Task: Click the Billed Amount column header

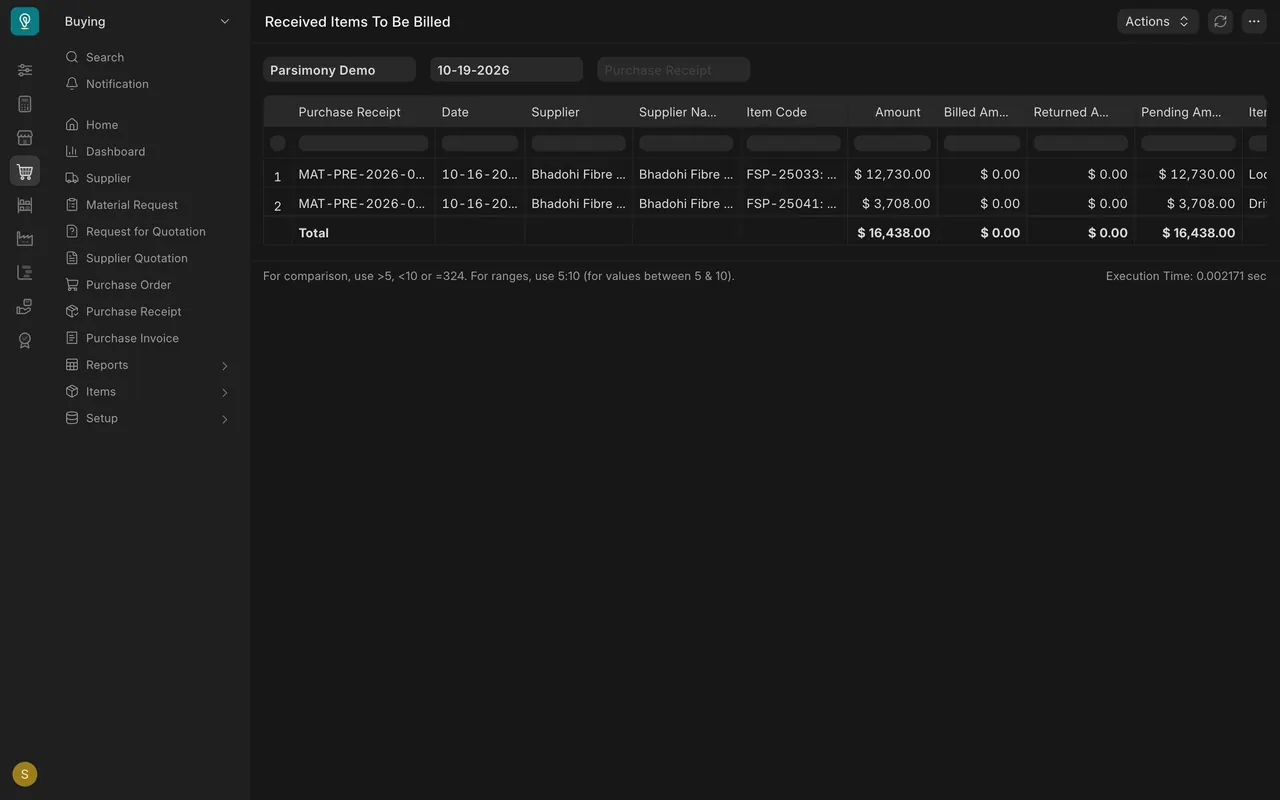Action: [982, 112]
